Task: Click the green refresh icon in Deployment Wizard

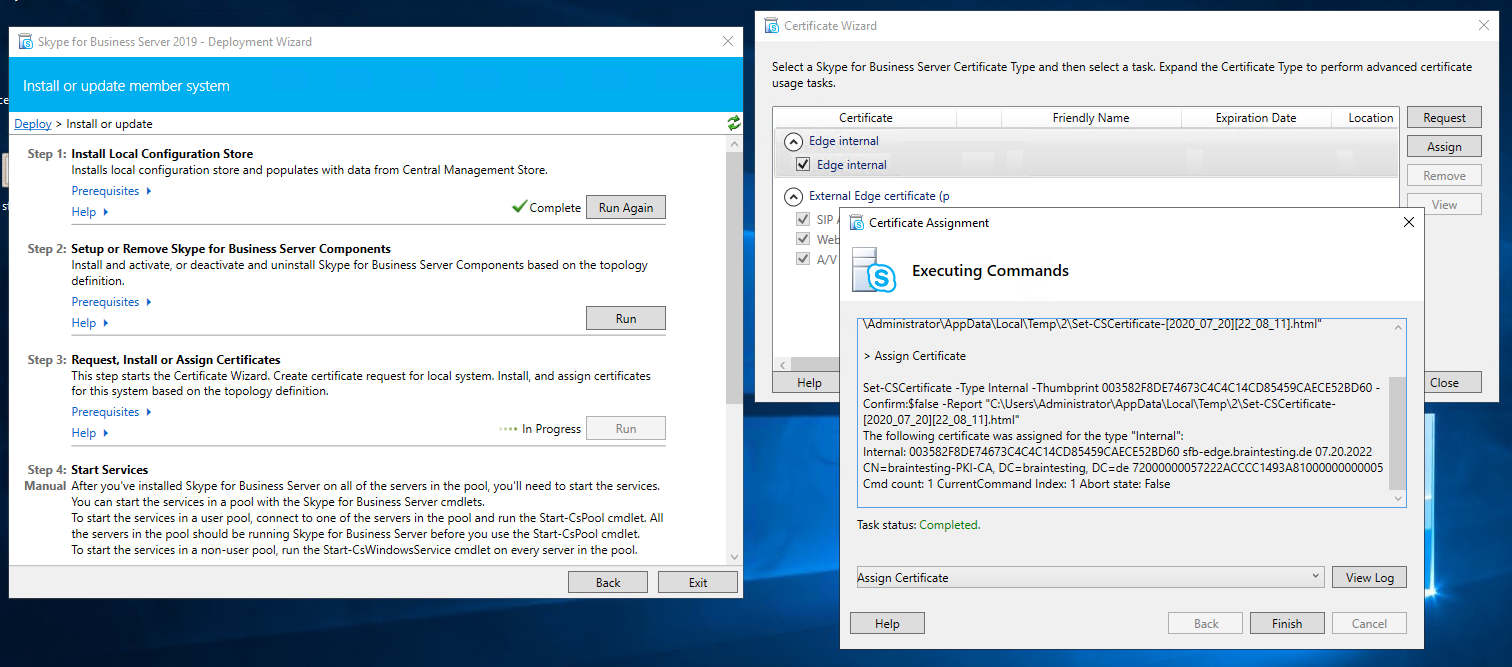Action: [734, 123]
